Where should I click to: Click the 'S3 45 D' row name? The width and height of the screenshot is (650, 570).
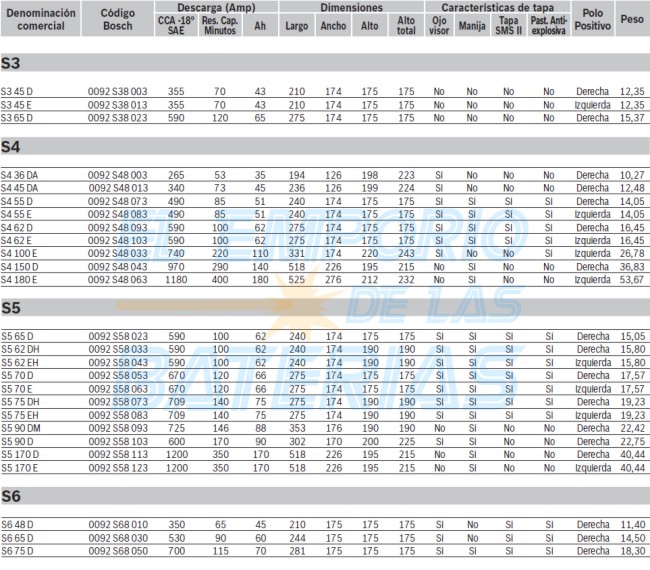tap(17, 92)
